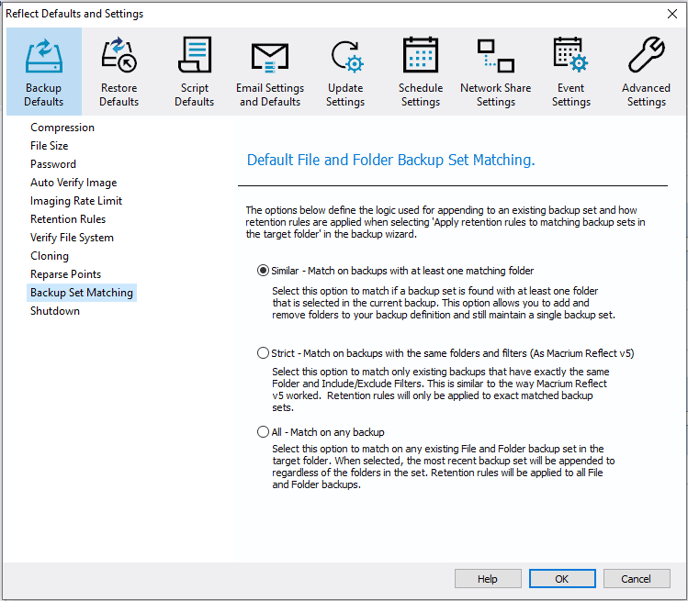Open Imaging Rate Limit page

pos(76,201)
